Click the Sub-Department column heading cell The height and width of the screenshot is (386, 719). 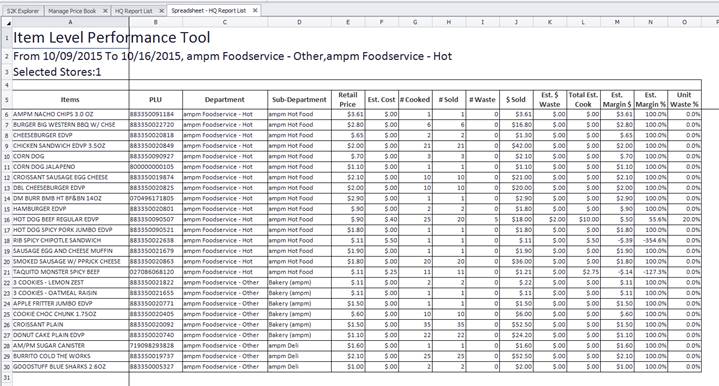click(x=299, y=99)
